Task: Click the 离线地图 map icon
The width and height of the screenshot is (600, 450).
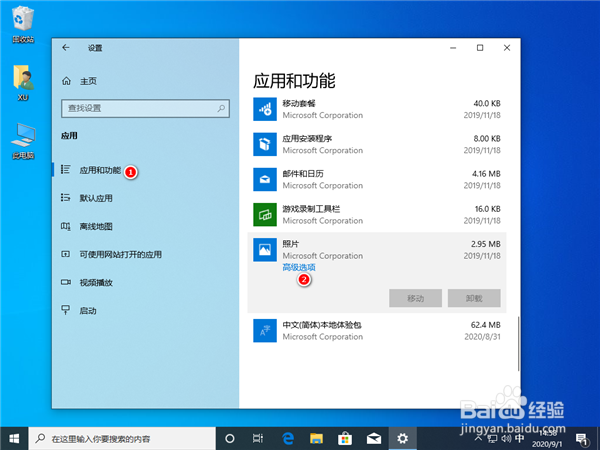Action: tap(65, 226)
